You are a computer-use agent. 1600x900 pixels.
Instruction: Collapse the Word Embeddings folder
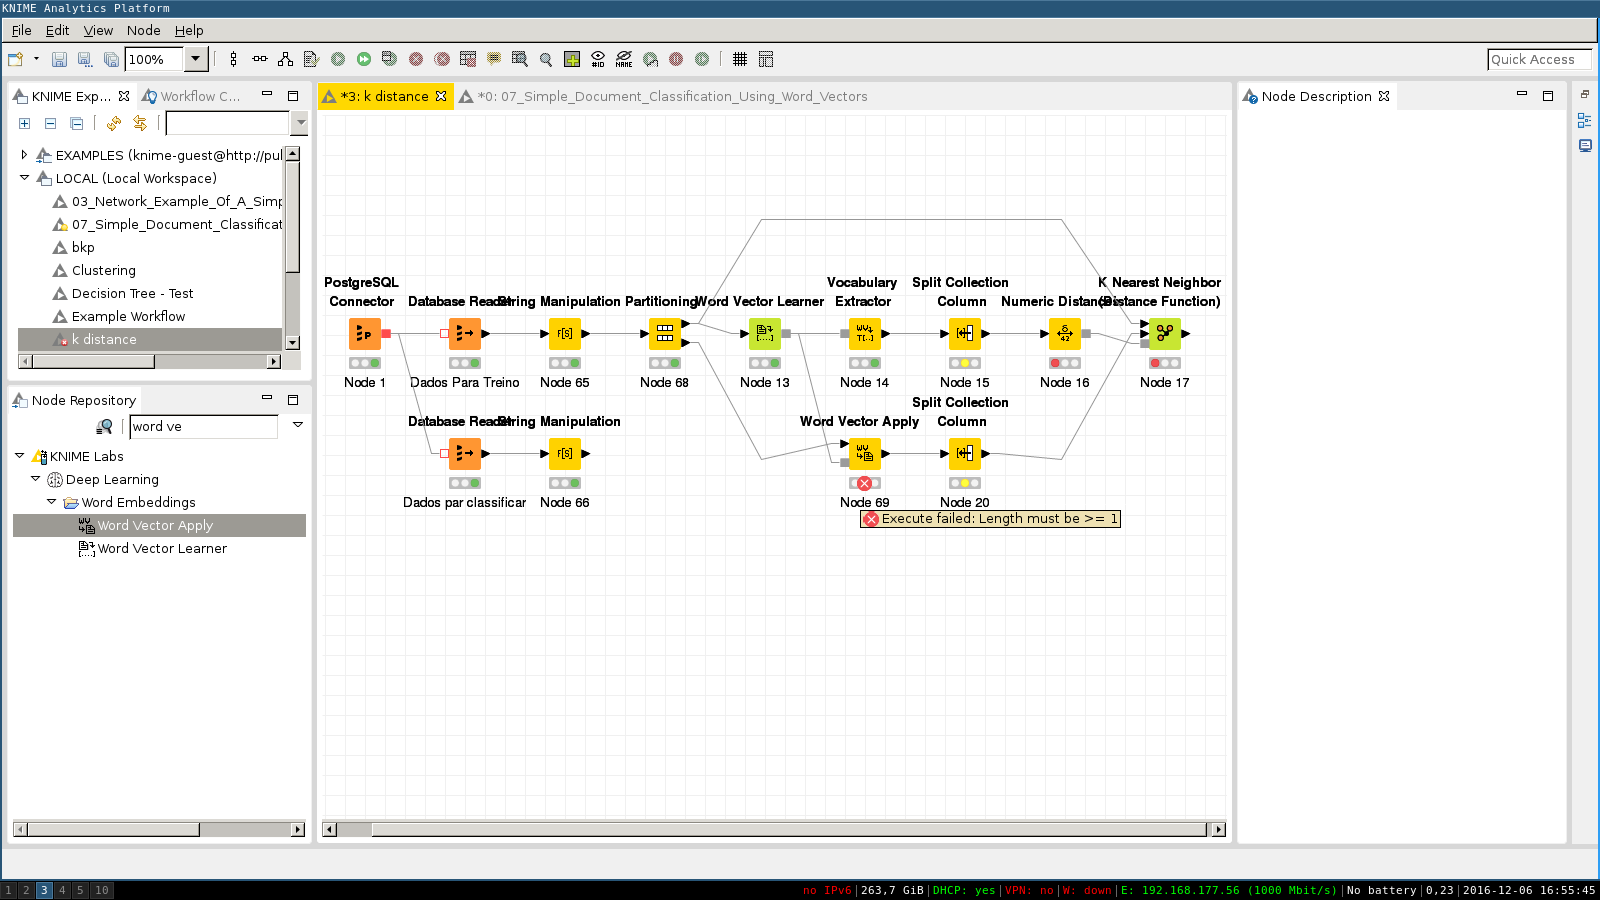52,502
